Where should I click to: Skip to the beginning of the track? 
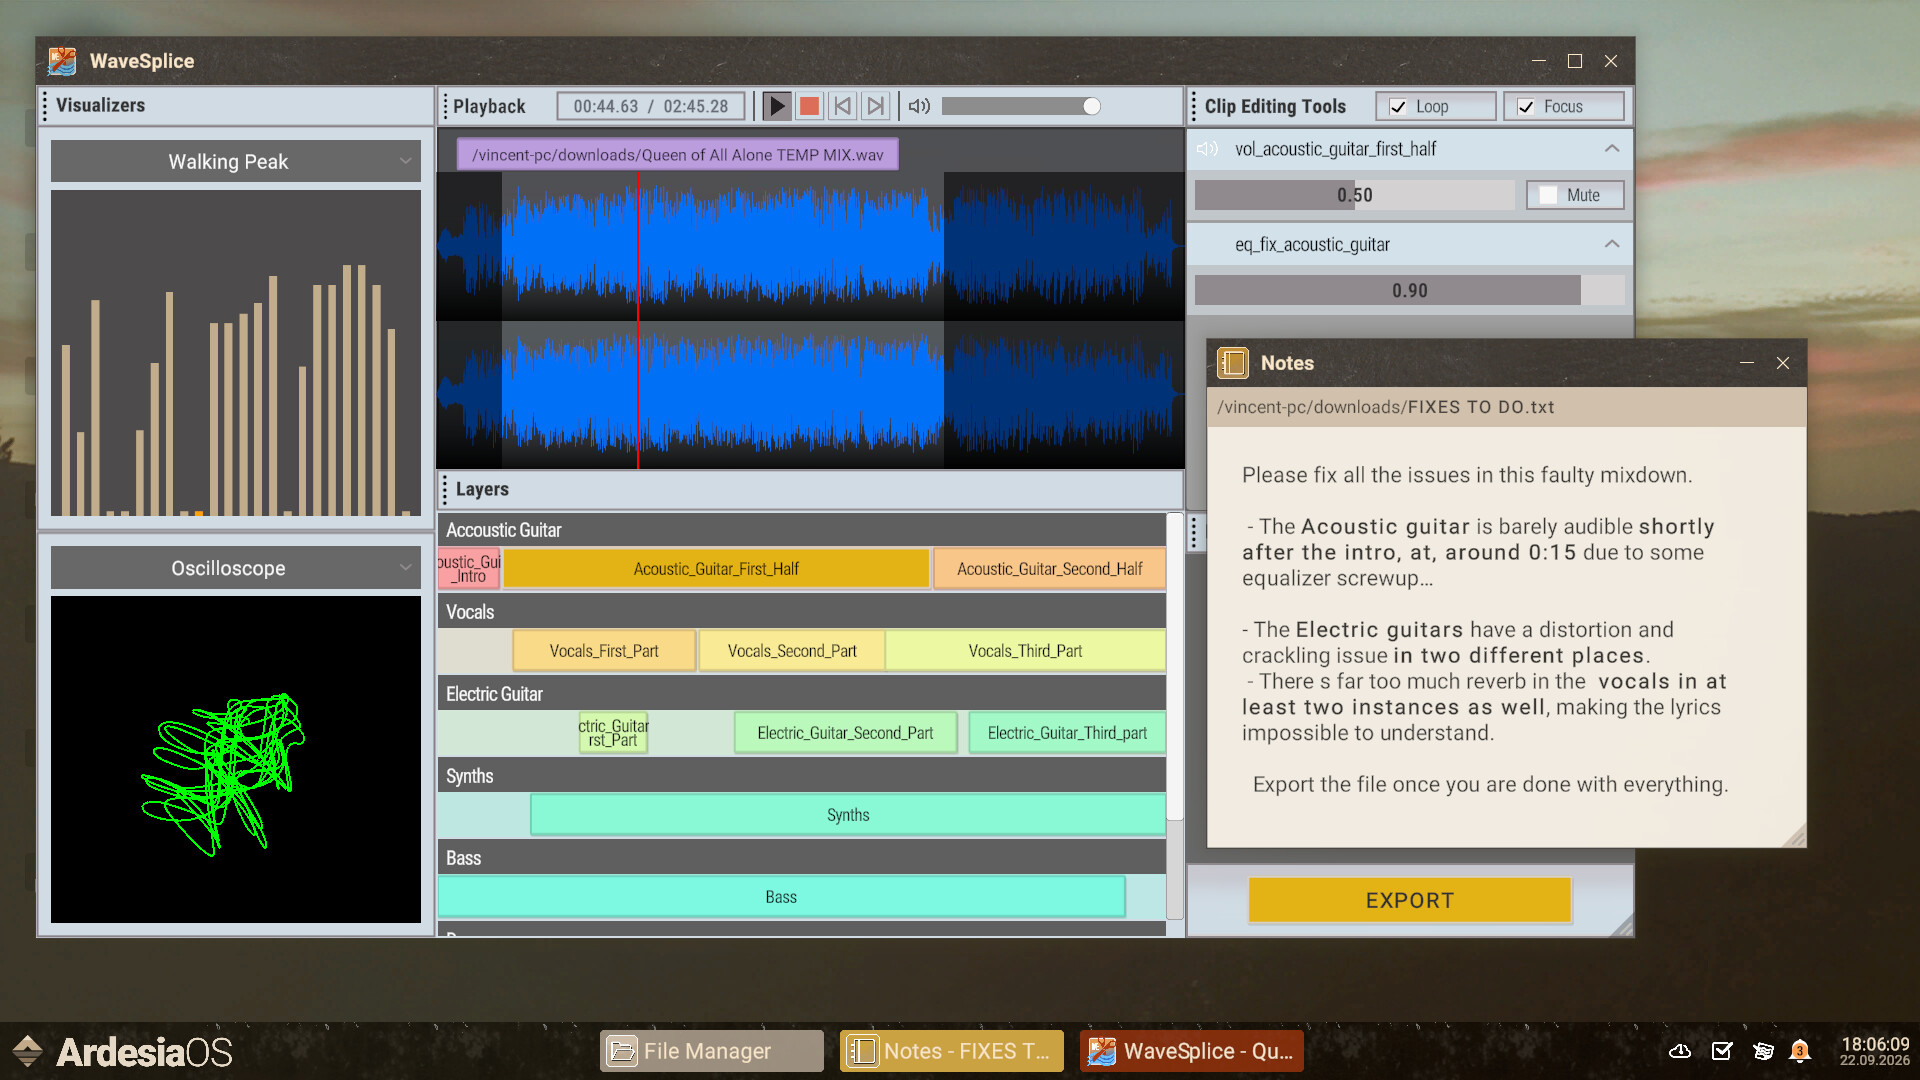[x=843, y=105]
